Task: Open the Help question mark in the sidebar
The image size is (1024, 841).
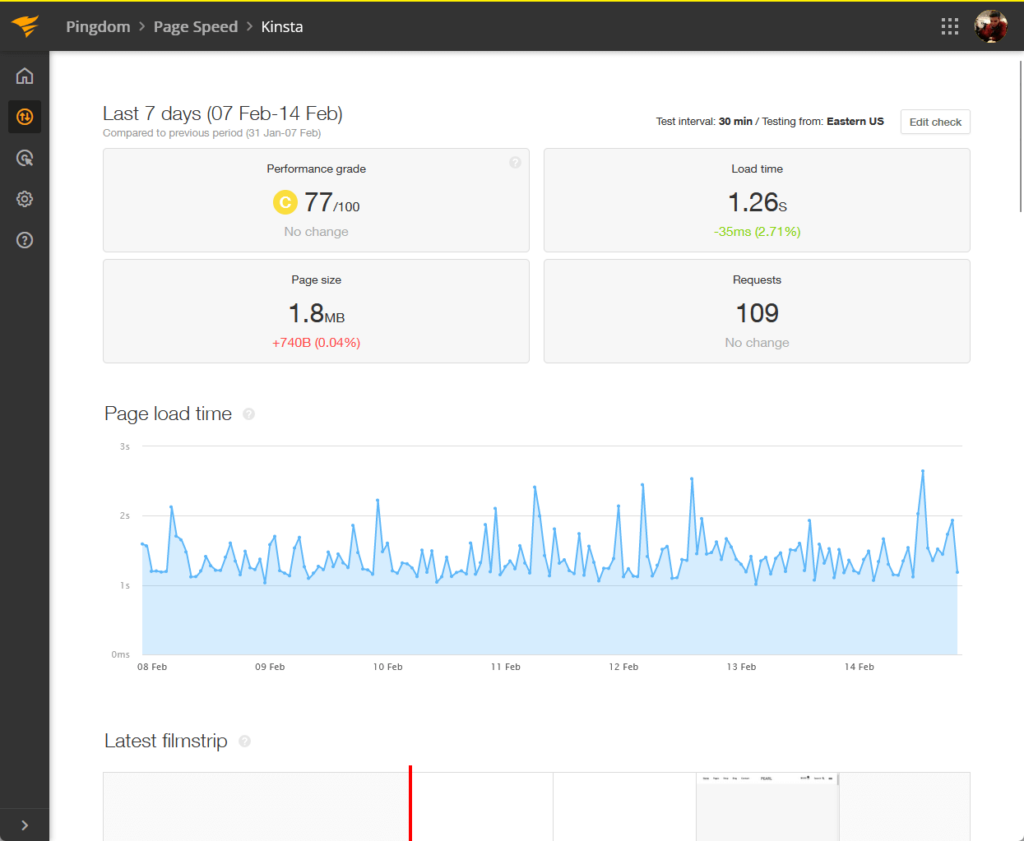Action: click(x=24, y=240)
